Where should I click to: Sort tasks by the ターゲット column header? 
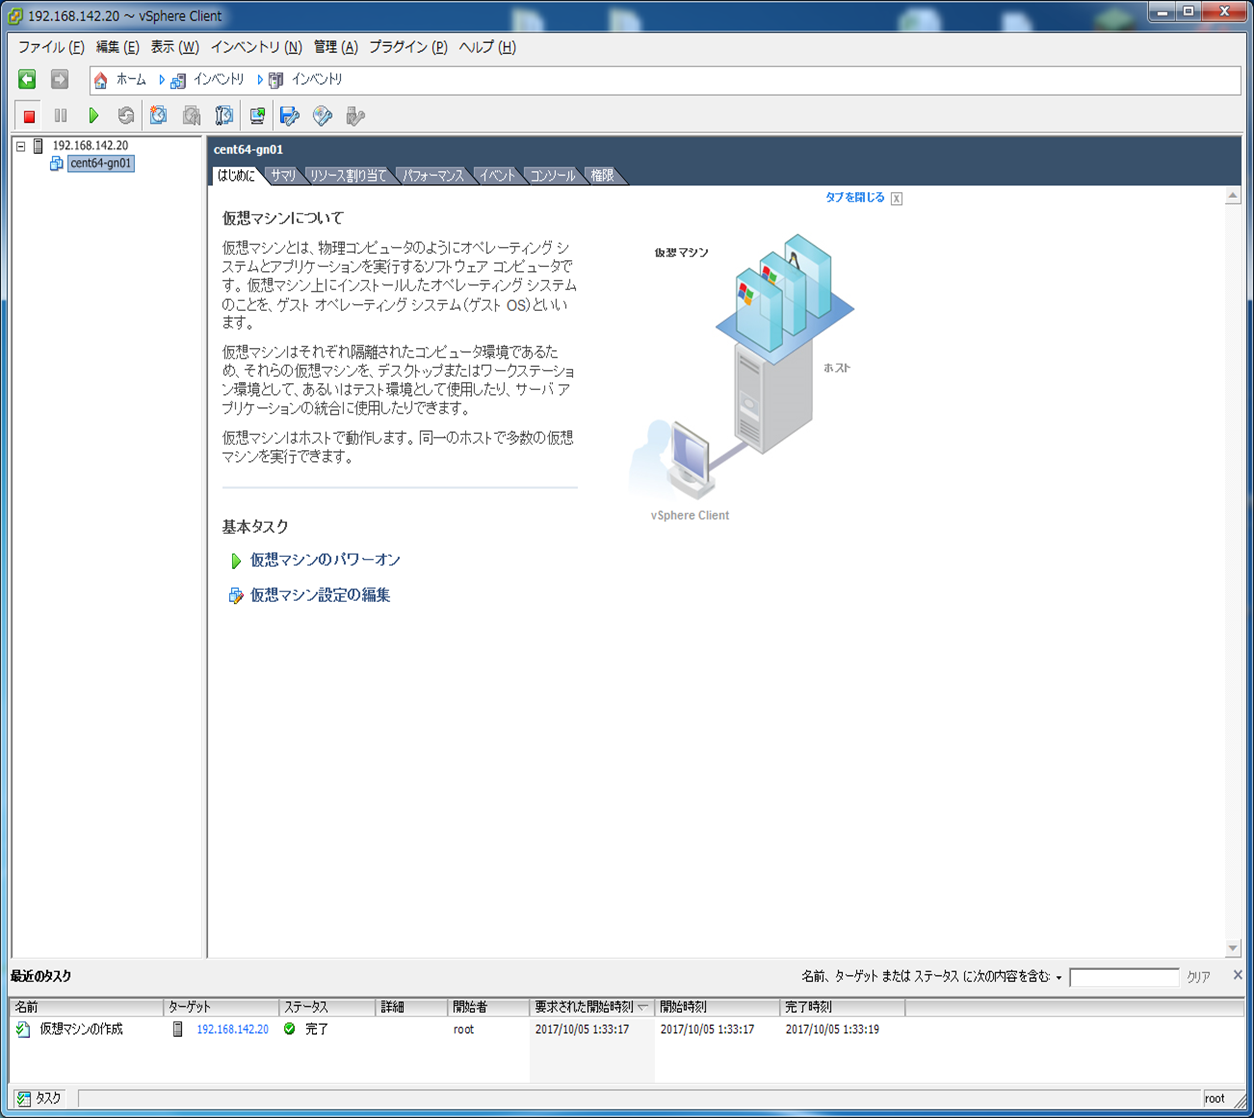221,1007
